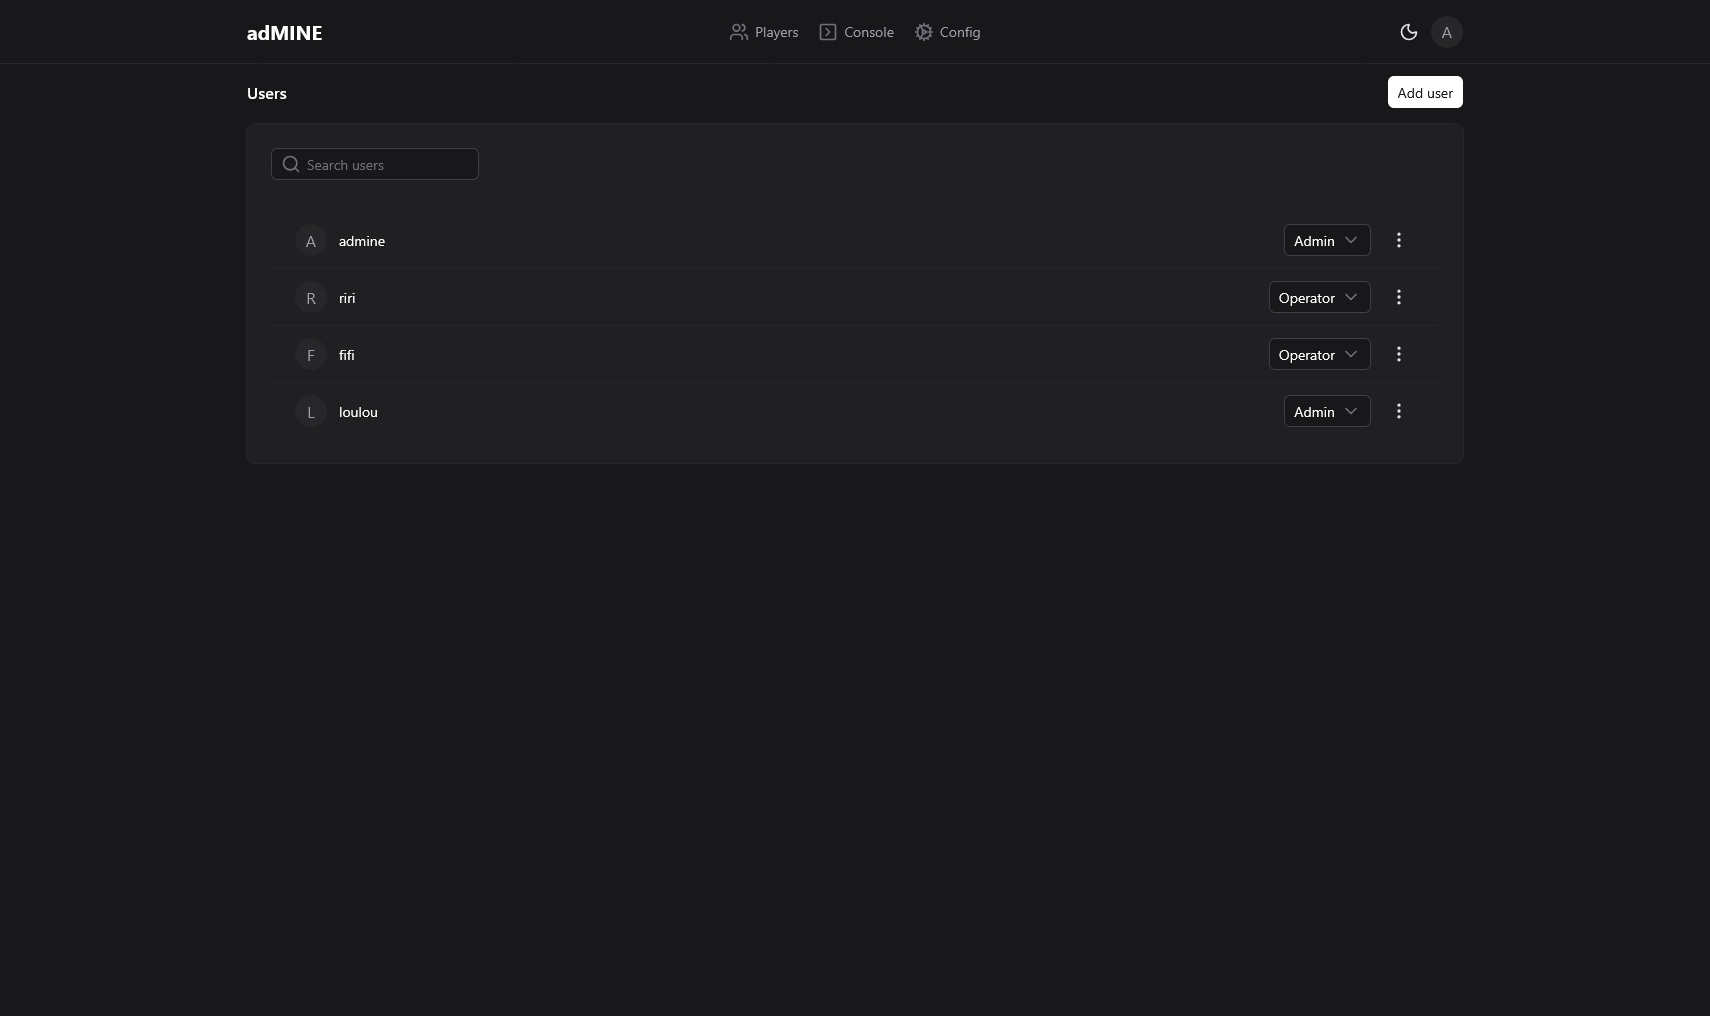Toggle dark mode with the moon icon

click(x=1408, y=32)
